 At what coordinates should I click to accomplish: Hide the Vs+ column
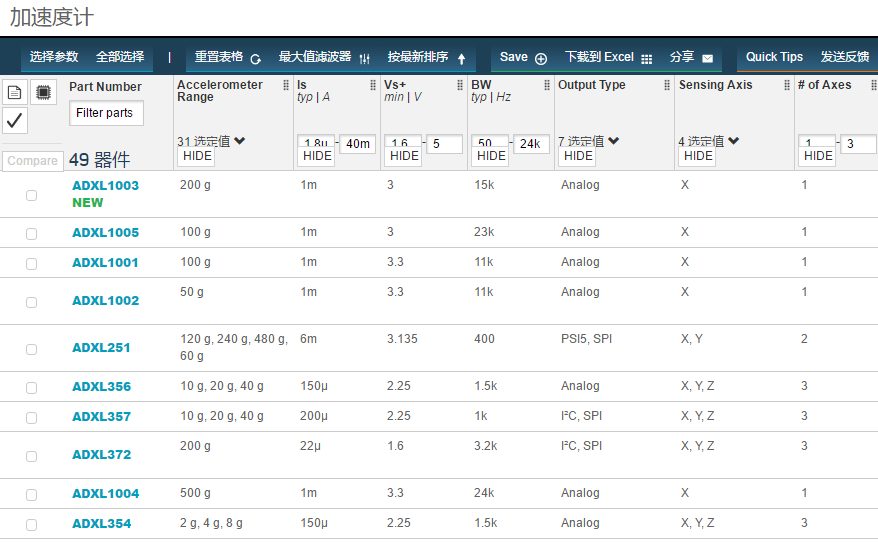tap(404, 156)
